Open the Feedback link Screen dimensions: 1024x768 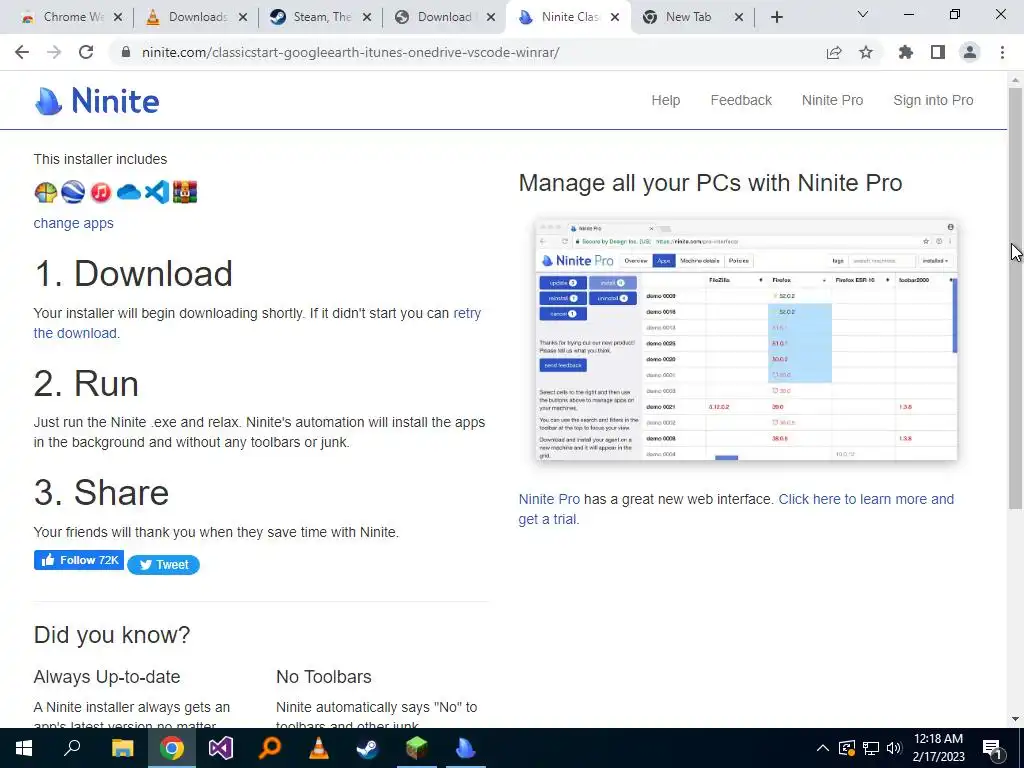point(741,100)
